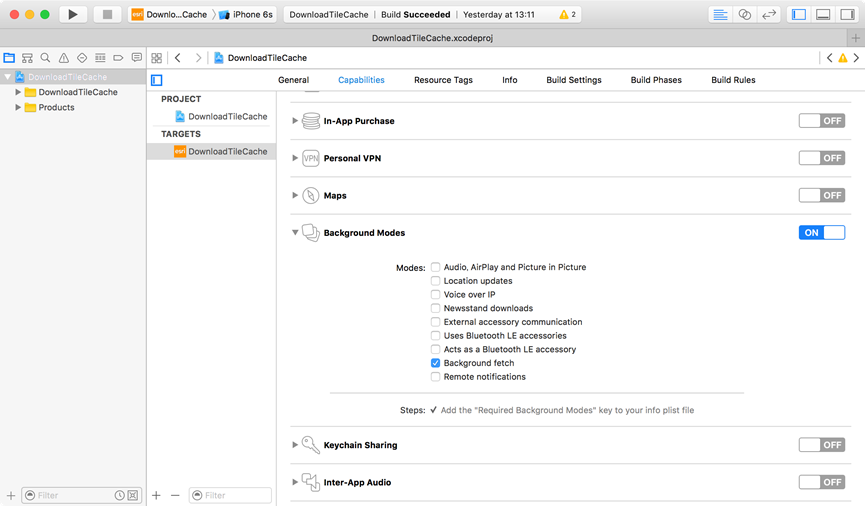
Task: Add a file using navigator plus button
Action: 10,496
